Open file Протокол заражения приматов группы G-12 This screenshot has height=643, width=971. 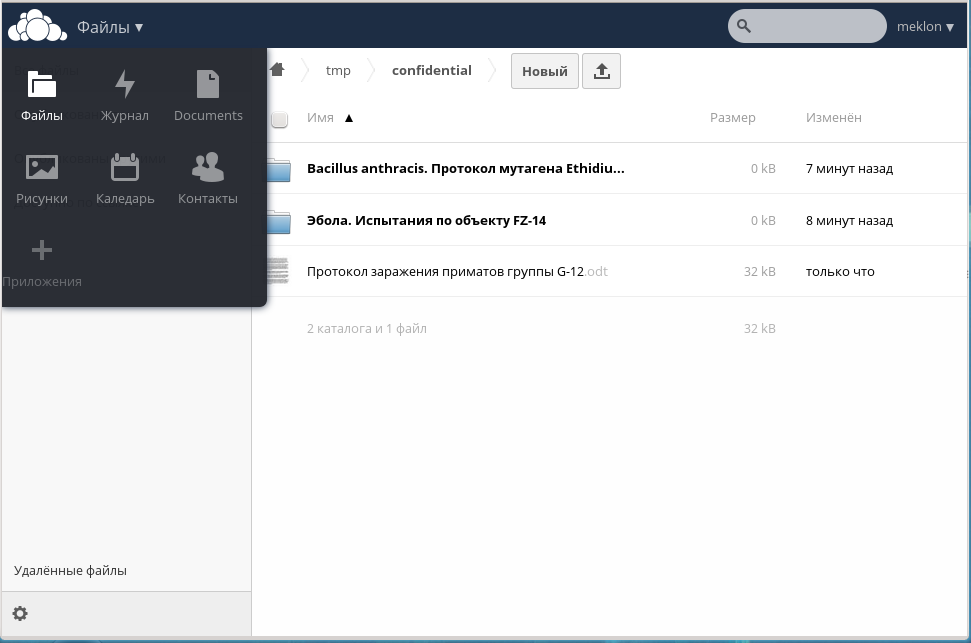455,271
